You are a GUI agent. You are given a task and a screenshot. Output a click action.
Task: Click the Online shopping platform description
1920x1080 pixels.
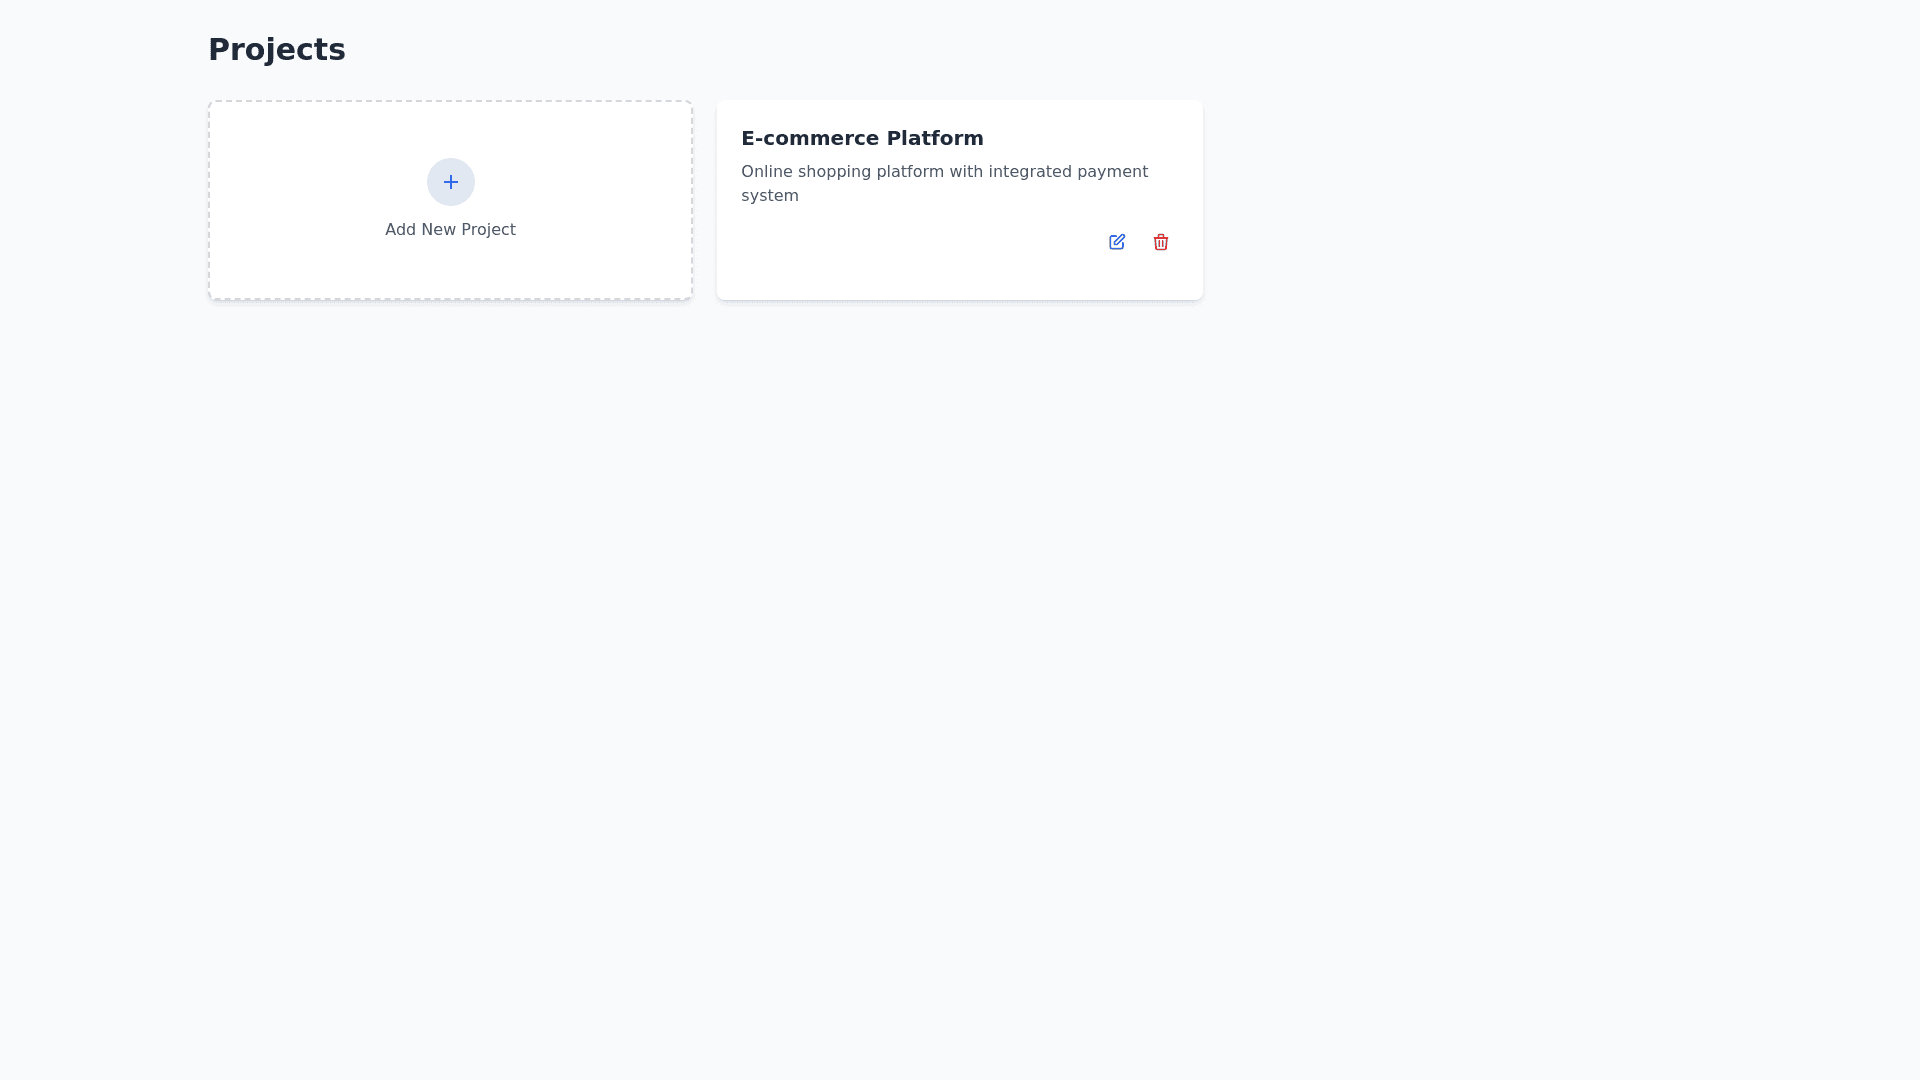click(x=943, y=172)
